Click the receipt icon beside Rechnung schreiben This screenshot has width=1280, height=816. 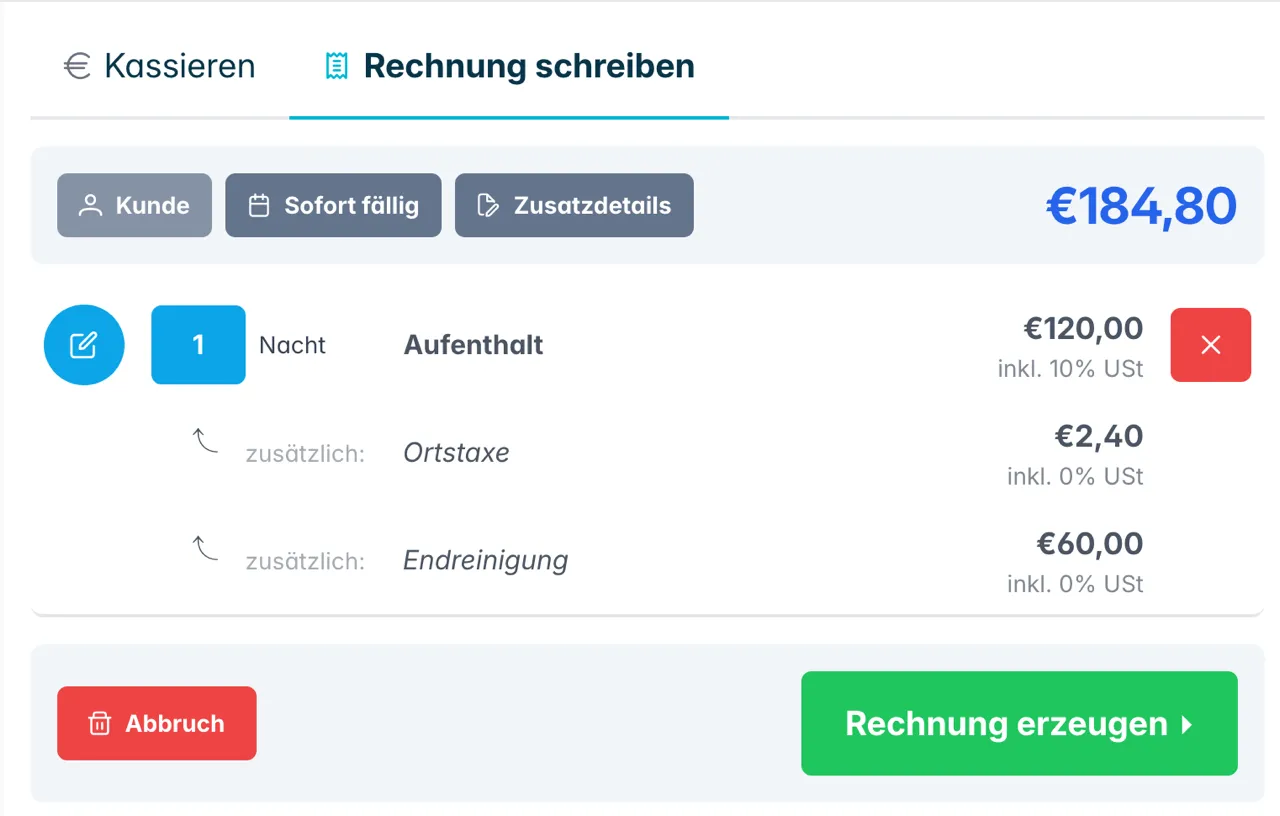click(x=336, y=64)
